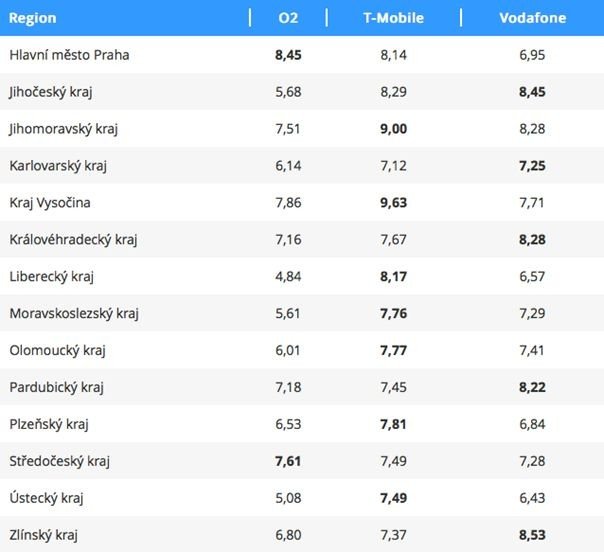Image resolution: width=604 pixels, height=552 pixels.
Task: Select the Jihočeský kraj row label
Action: (50, 92)
